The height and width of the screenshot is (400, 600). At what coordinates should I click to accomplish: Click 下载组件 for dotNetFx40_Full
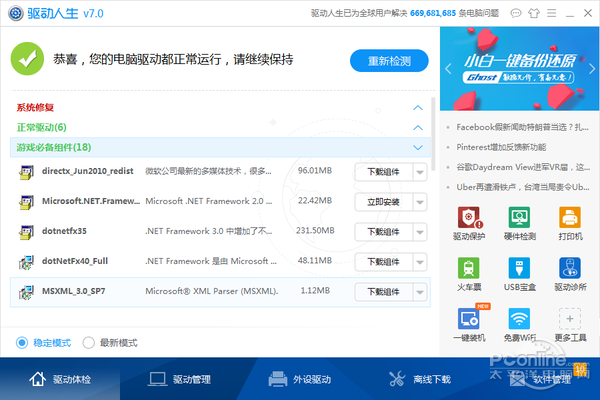[384, 262]
